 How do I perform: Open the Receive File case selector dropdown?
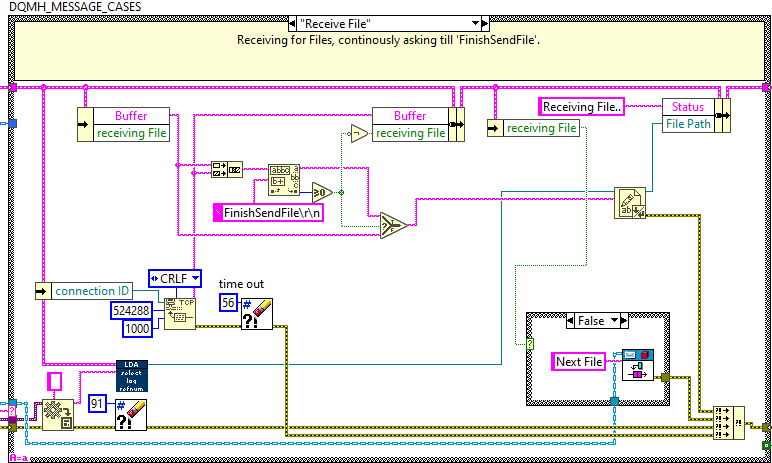(475, 23)
